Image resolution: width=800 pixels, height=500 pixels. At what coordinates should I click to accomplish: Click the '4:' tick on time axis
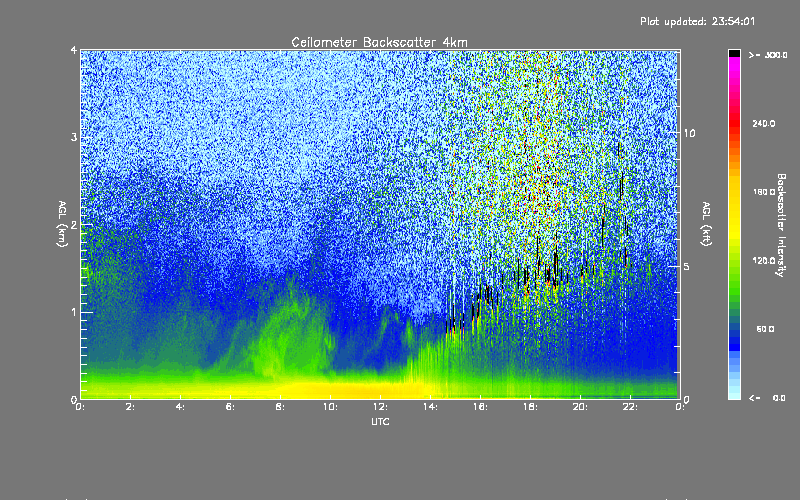tap(181, 407)
